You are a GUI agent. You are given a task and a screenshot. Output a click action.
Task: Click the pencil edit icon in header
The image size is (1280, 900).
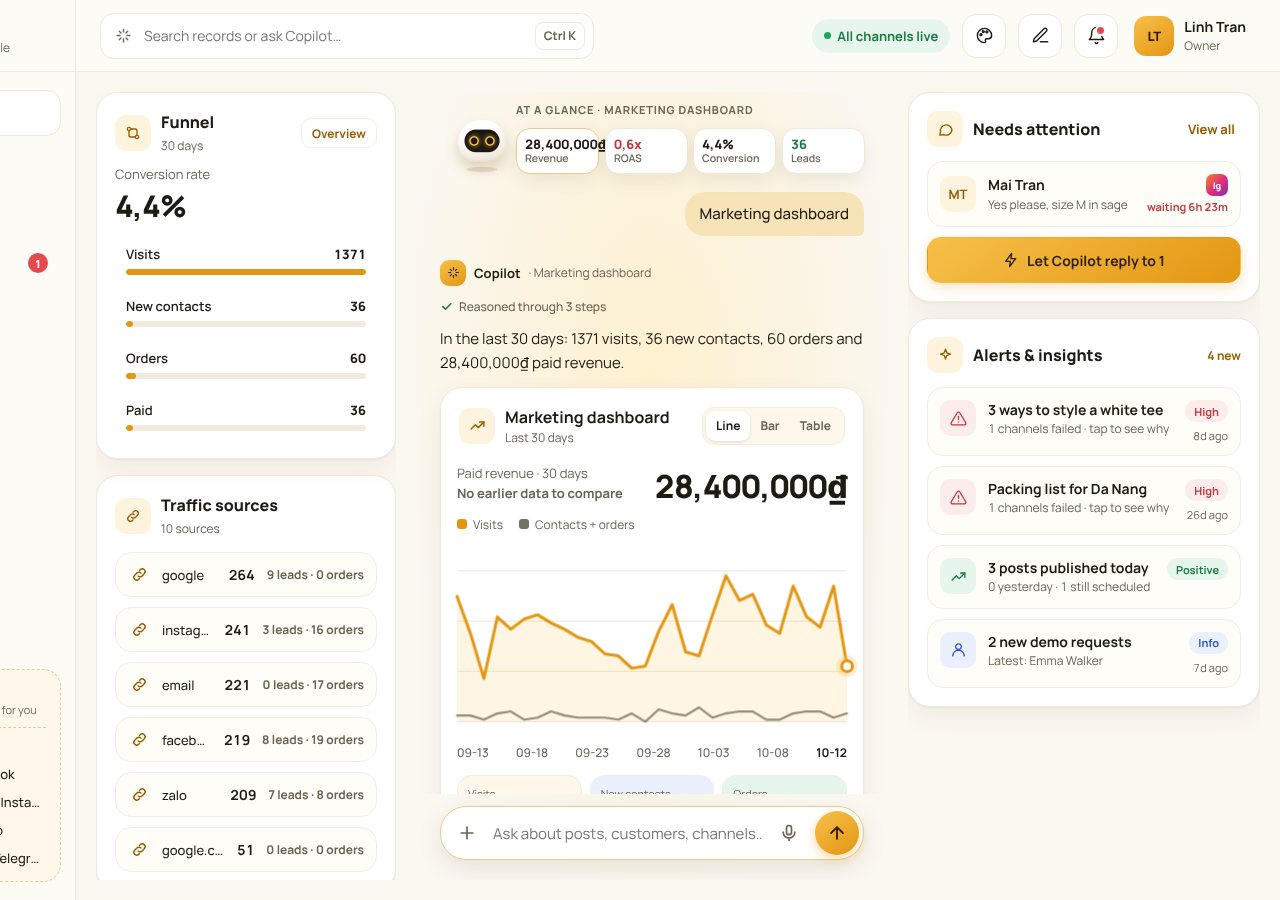[x=1040, y=36]
